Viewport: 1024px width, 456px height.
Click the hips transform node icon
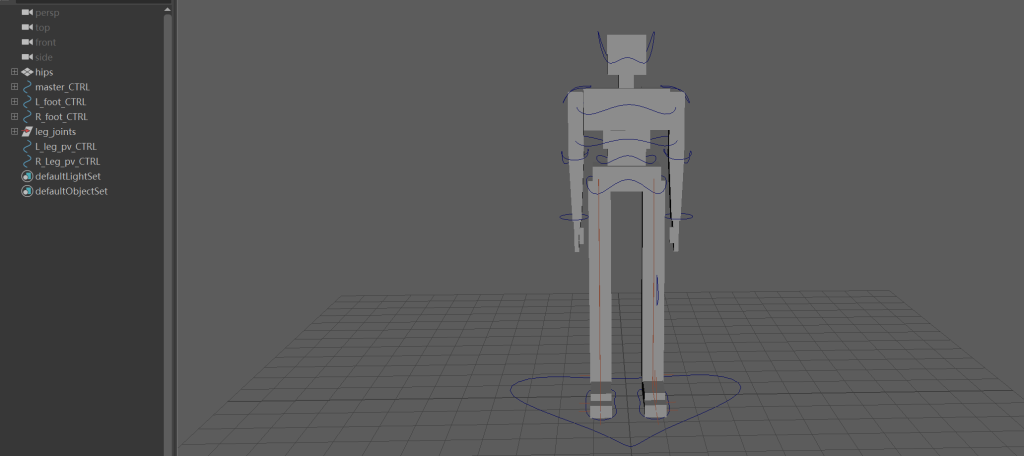[x=27, y=72]
